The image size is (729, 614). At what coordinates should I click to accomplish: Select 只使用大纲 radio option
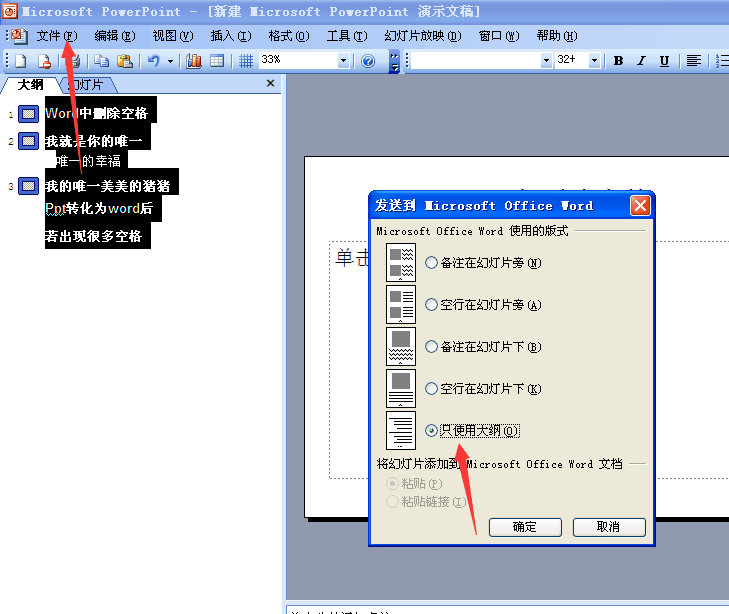pyautogui.click(x=431, y=430)
